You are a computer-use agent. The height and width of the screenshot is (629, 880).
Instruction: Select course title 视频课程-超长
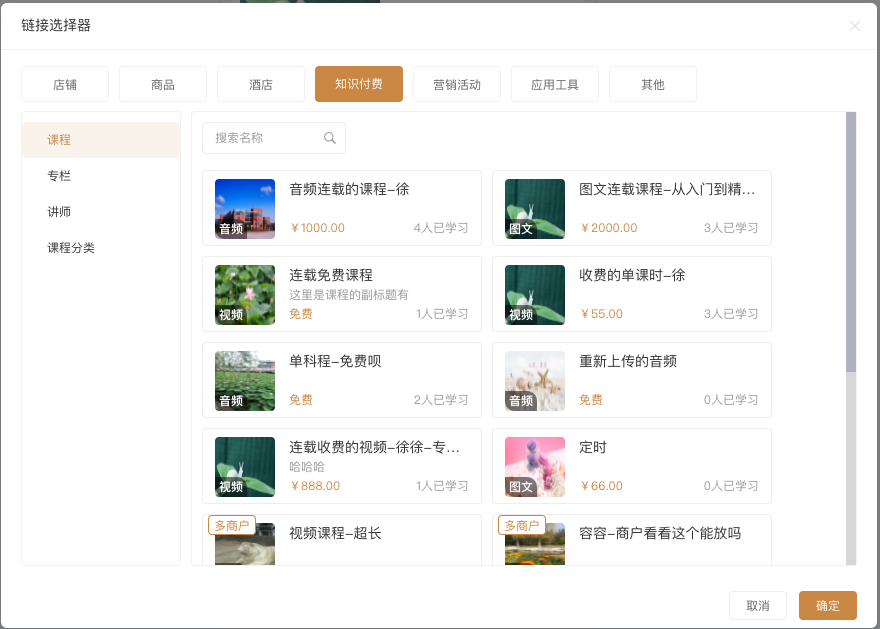pyautogui.click(x=335, y=533)
